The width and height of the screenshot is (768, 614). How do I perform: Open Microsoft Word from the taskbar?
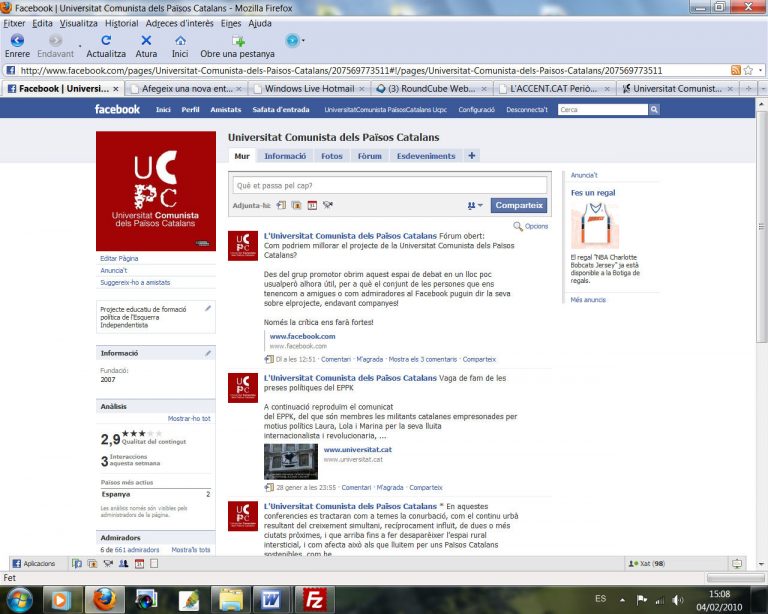click(272, 600)
